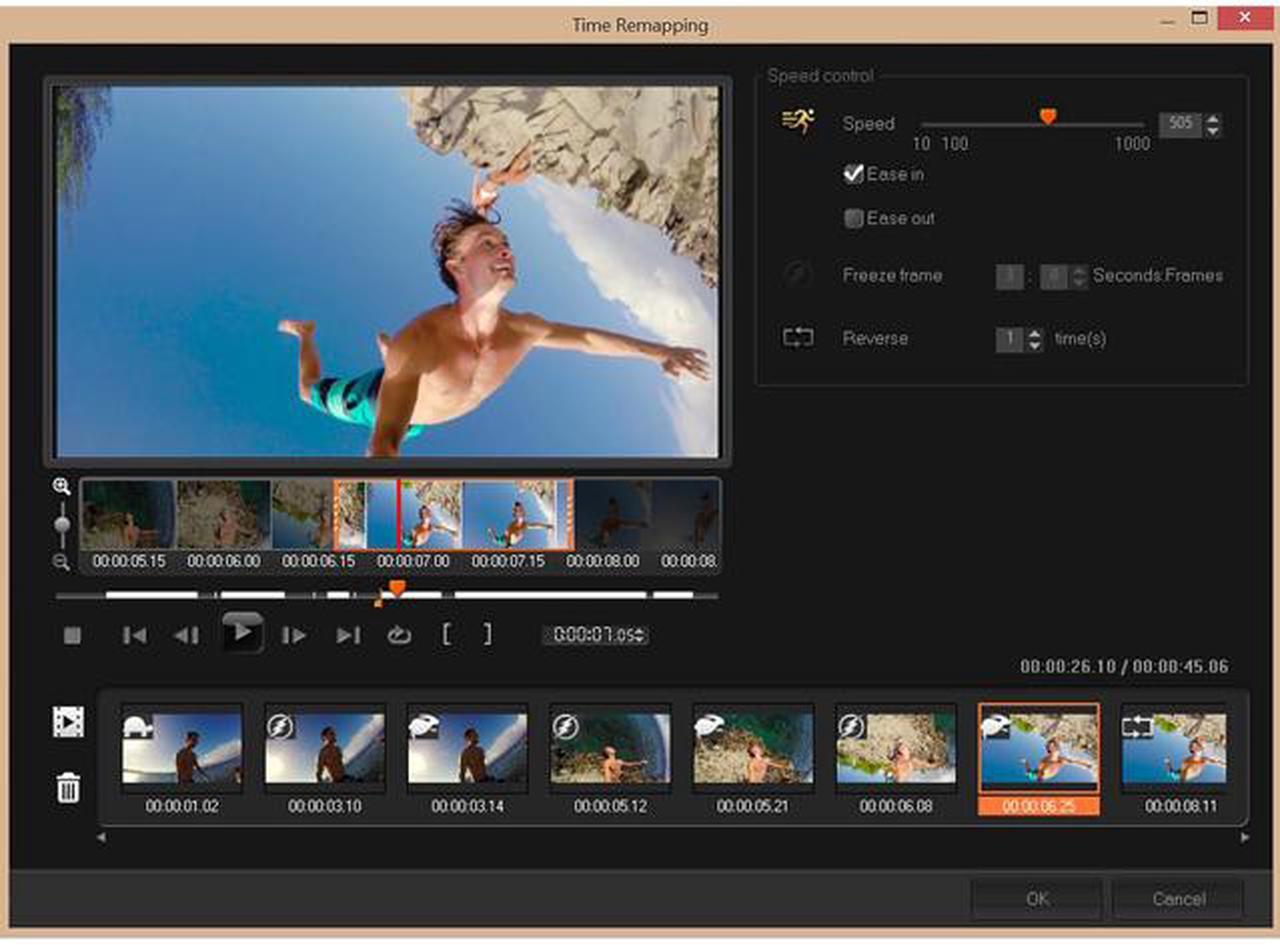Screen dimensions: 1280x945
Task: Click timecode stepper arrows beside 0:00:07.05
Action: (x=641, y=635)
